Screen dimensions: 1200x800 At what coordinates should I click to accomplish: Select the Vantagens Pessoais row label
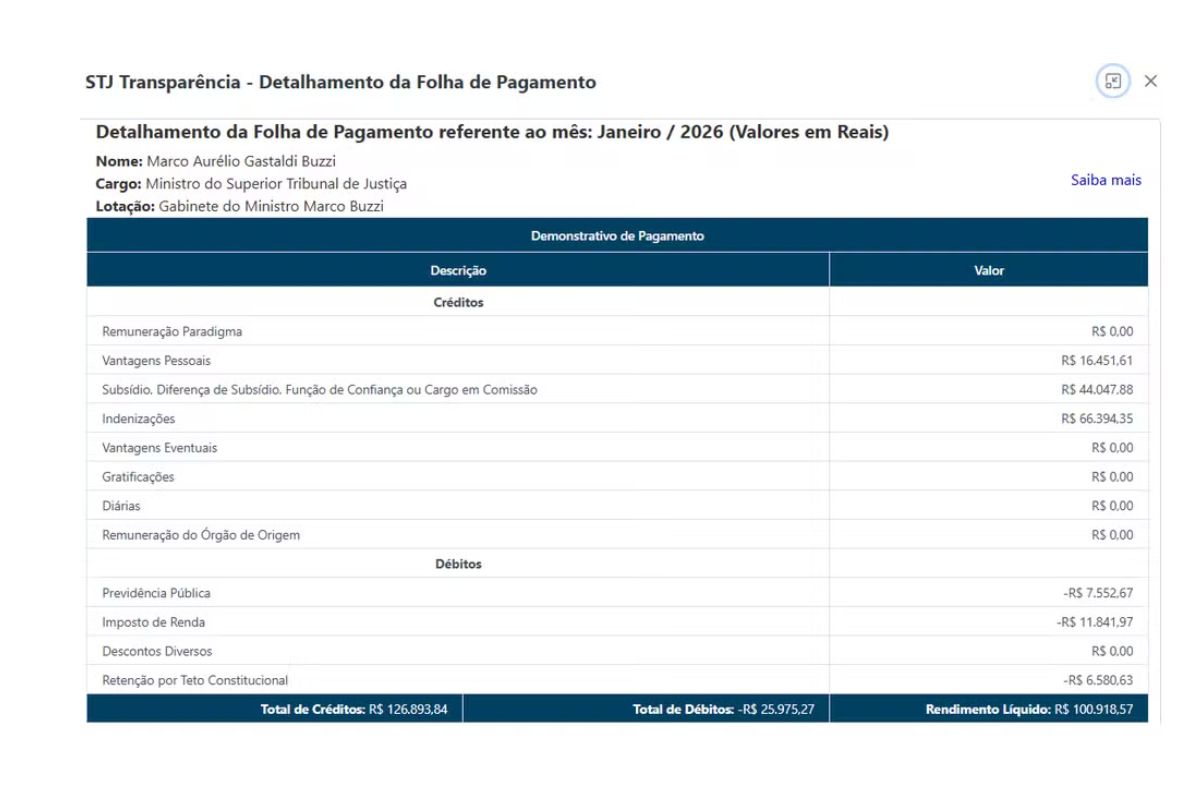point(156,361)
